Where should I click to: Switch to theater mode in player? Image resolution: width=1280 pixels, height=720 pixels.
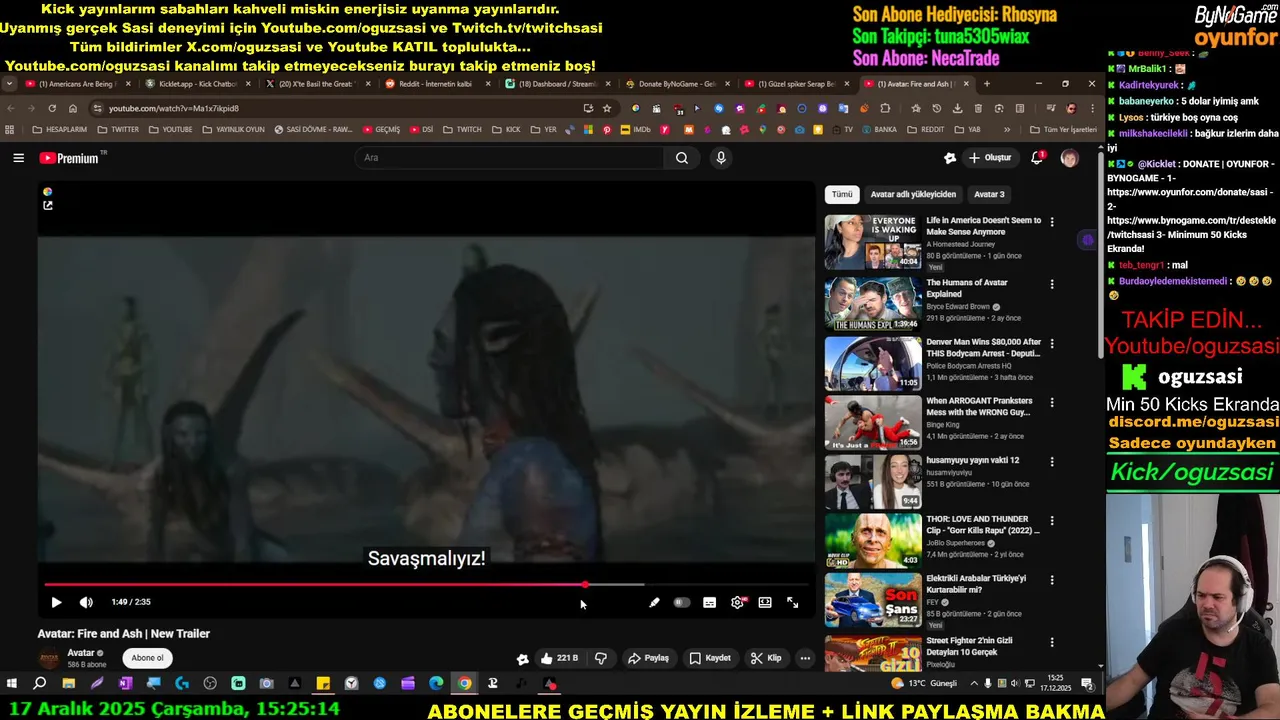[765, 603]
